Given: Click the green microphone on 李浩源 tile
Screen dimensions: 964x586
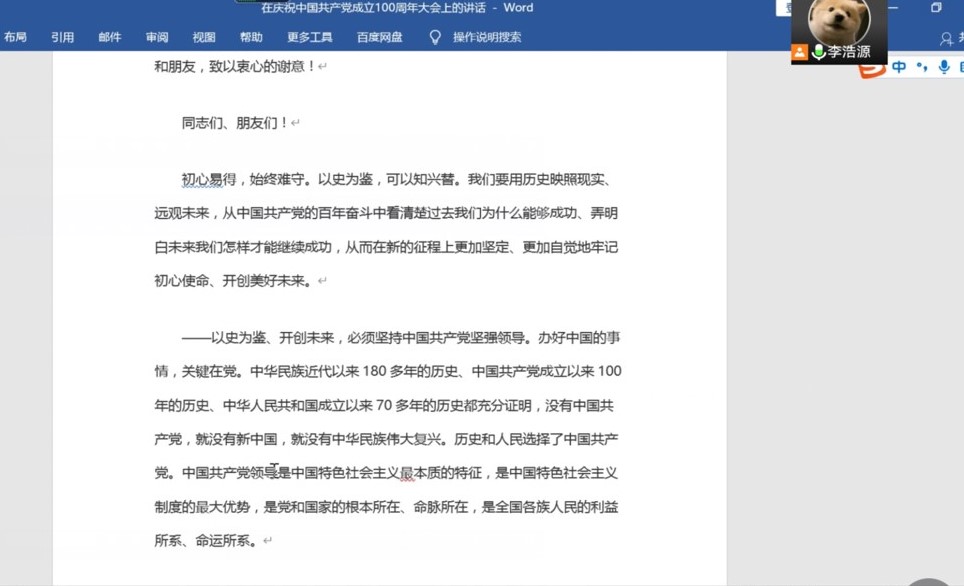Looking at the screenshot, I should point(818,52).
